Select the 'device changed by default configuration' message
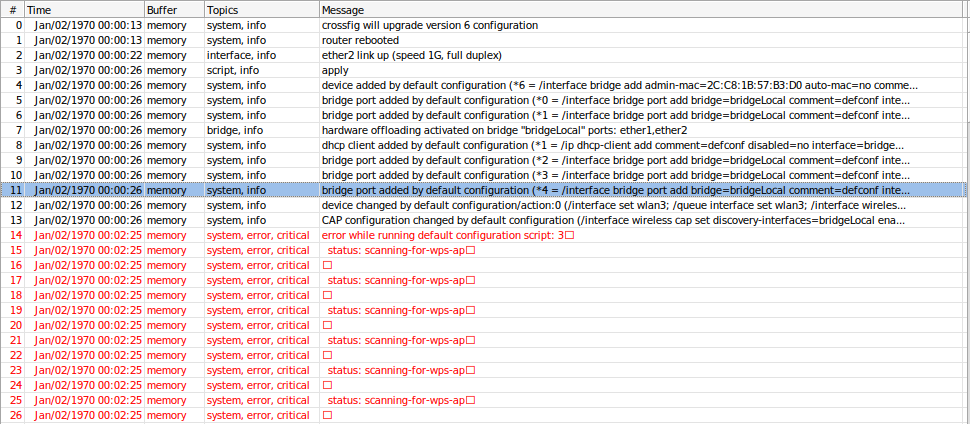This screenshot has width=970, height=424. click(615, 205)
